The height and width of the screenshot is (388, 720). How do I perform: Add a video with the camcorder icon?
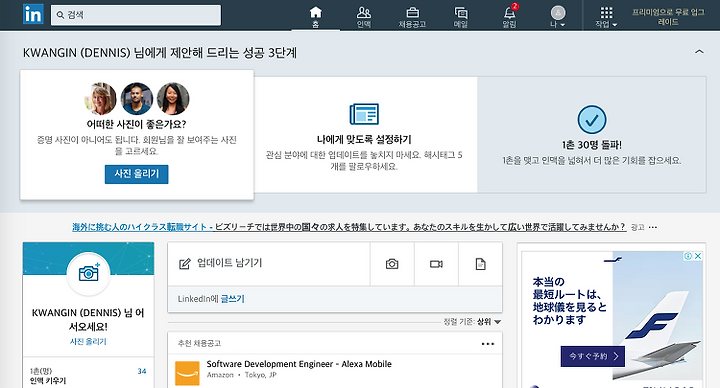click(x=436, y=264)
